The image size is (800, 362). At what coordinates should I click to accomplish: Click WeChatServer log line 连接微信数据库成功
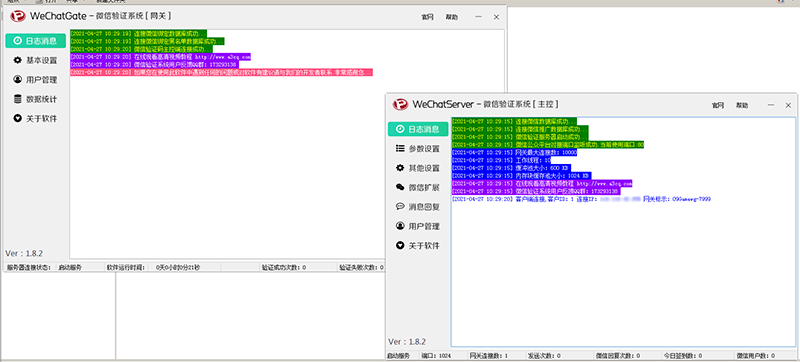(x=514, y=122)
